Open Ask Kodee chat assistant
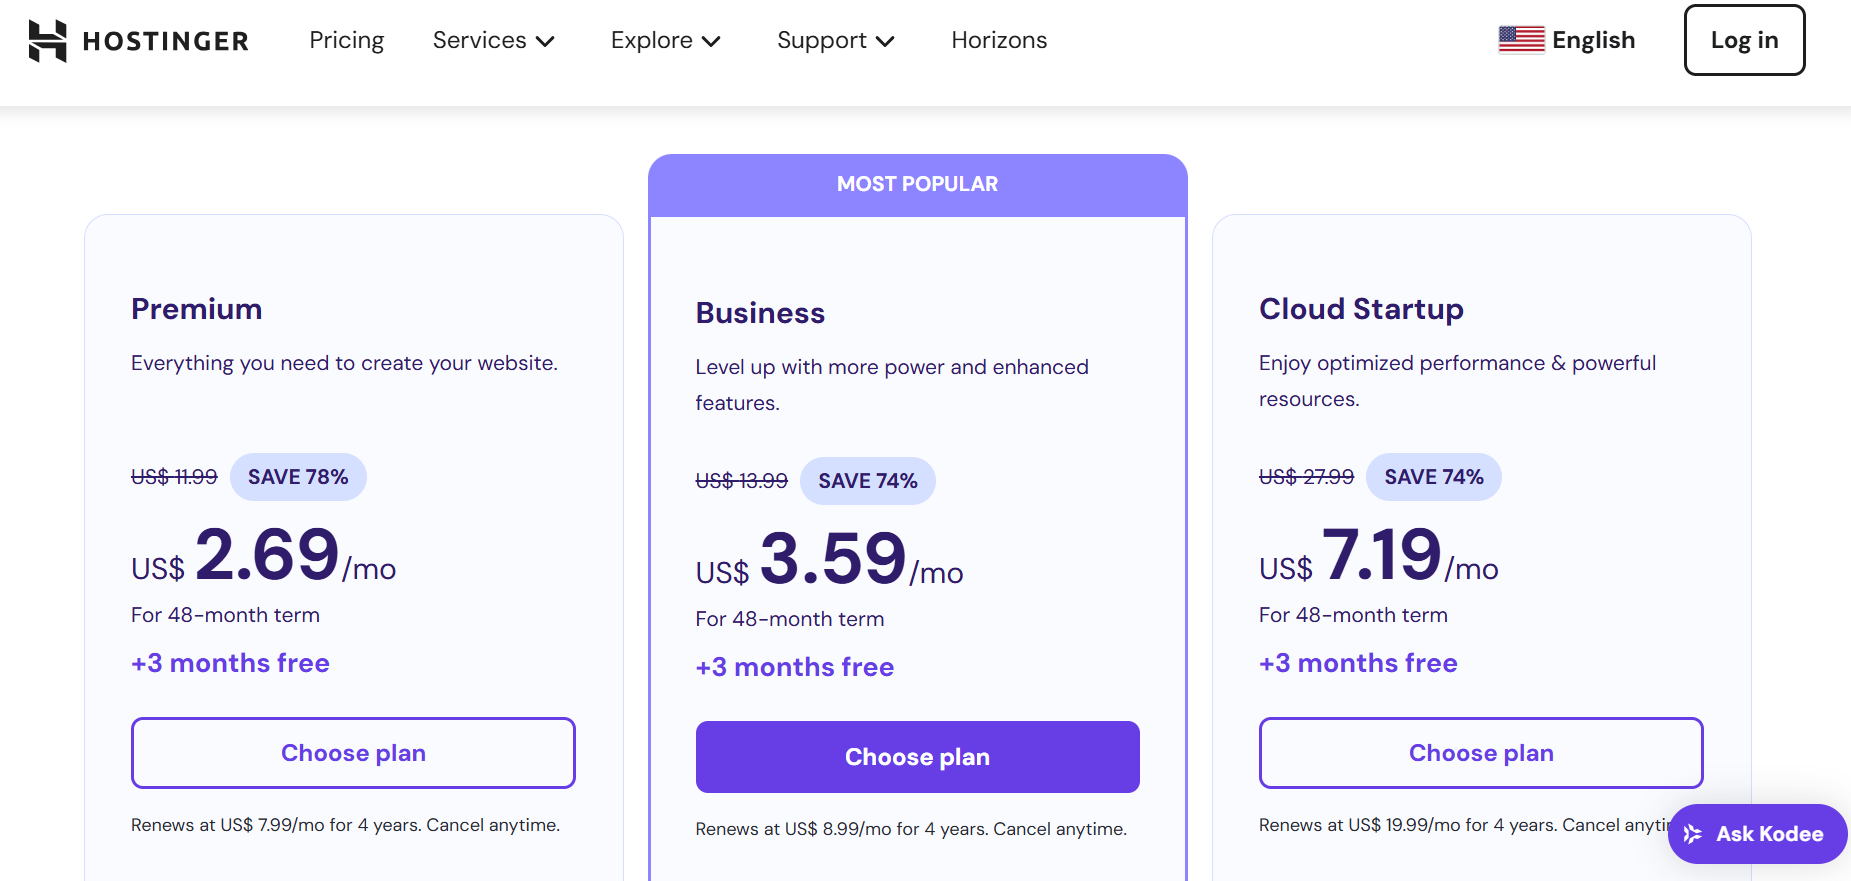This screenshot has height=881, width=1851. point(1757,834)
